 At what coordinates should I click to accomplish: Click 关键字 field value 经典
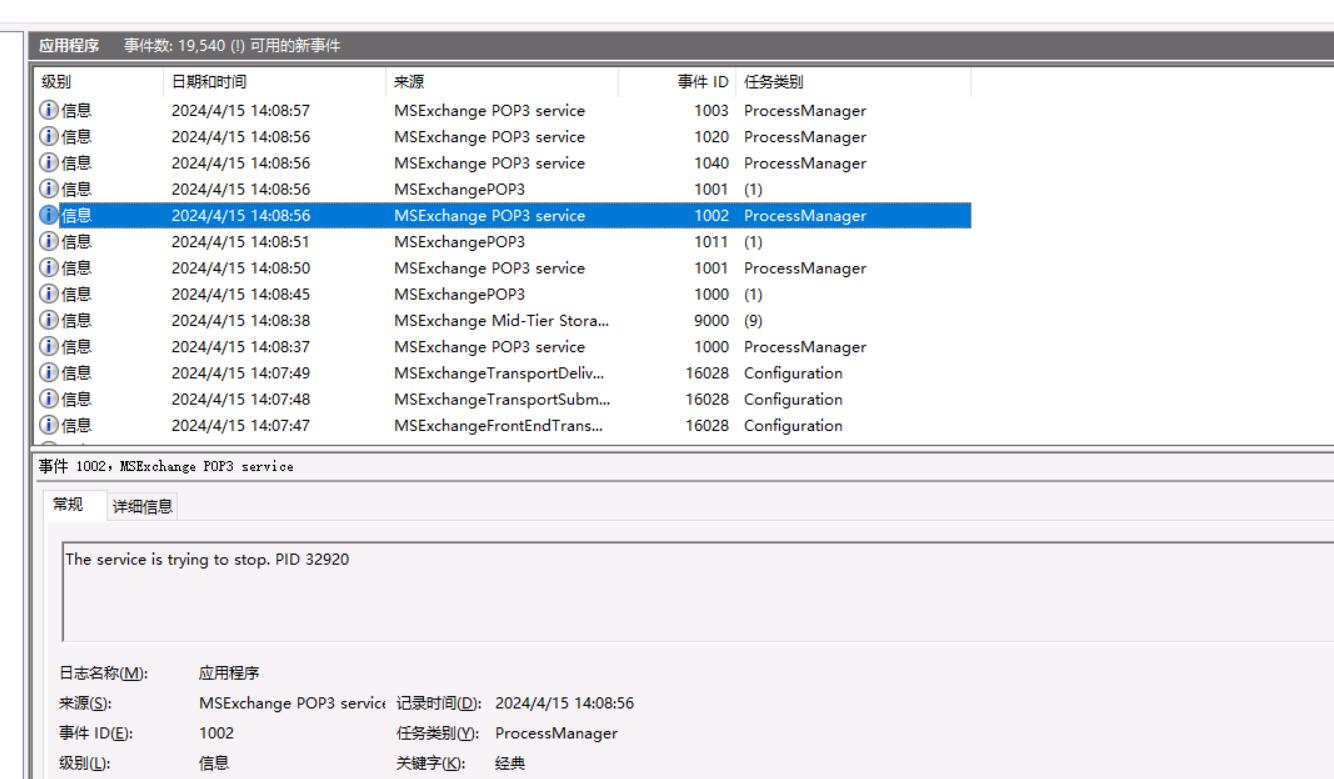(509, 764)
